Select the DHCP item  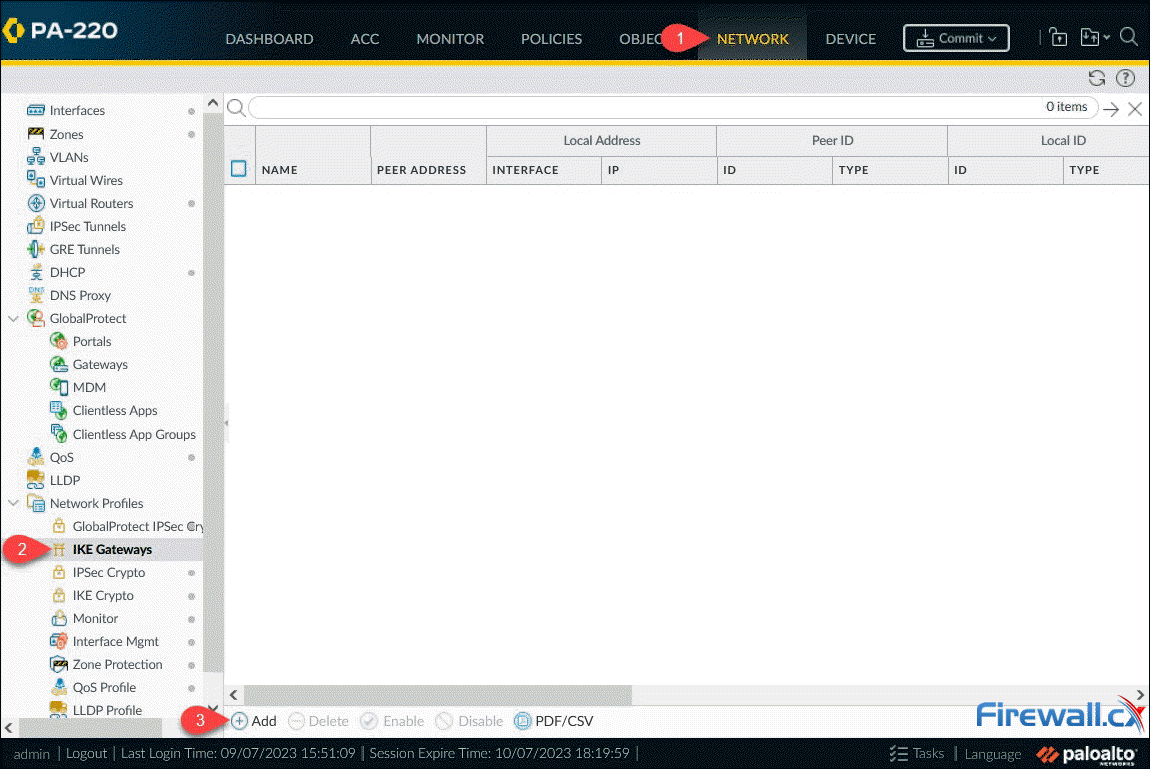click(67, 272)
